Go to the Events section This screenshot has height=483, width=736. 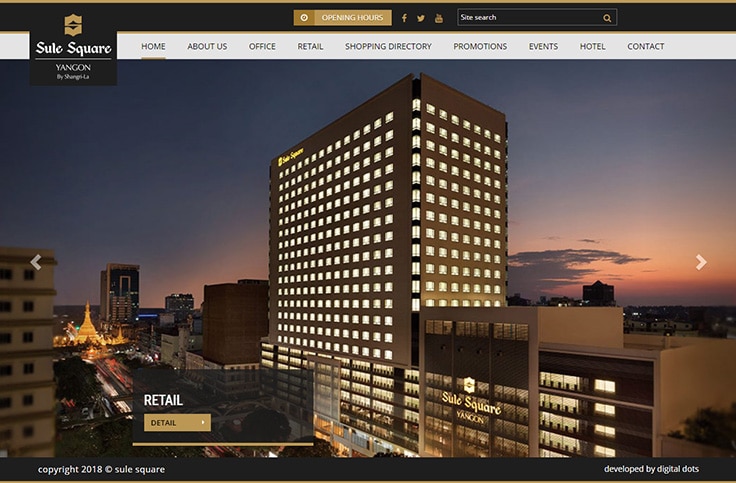543,47
